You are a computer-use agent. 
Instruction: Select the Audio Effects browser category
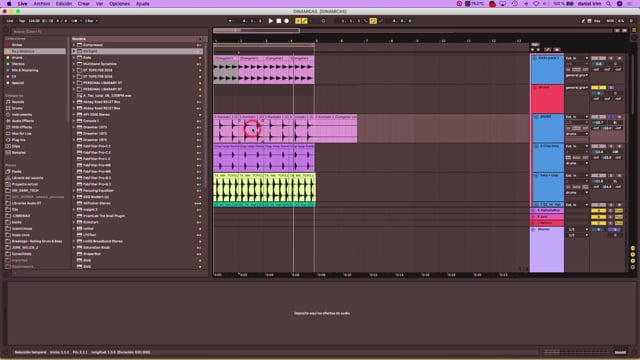click(x=23, y=121)
